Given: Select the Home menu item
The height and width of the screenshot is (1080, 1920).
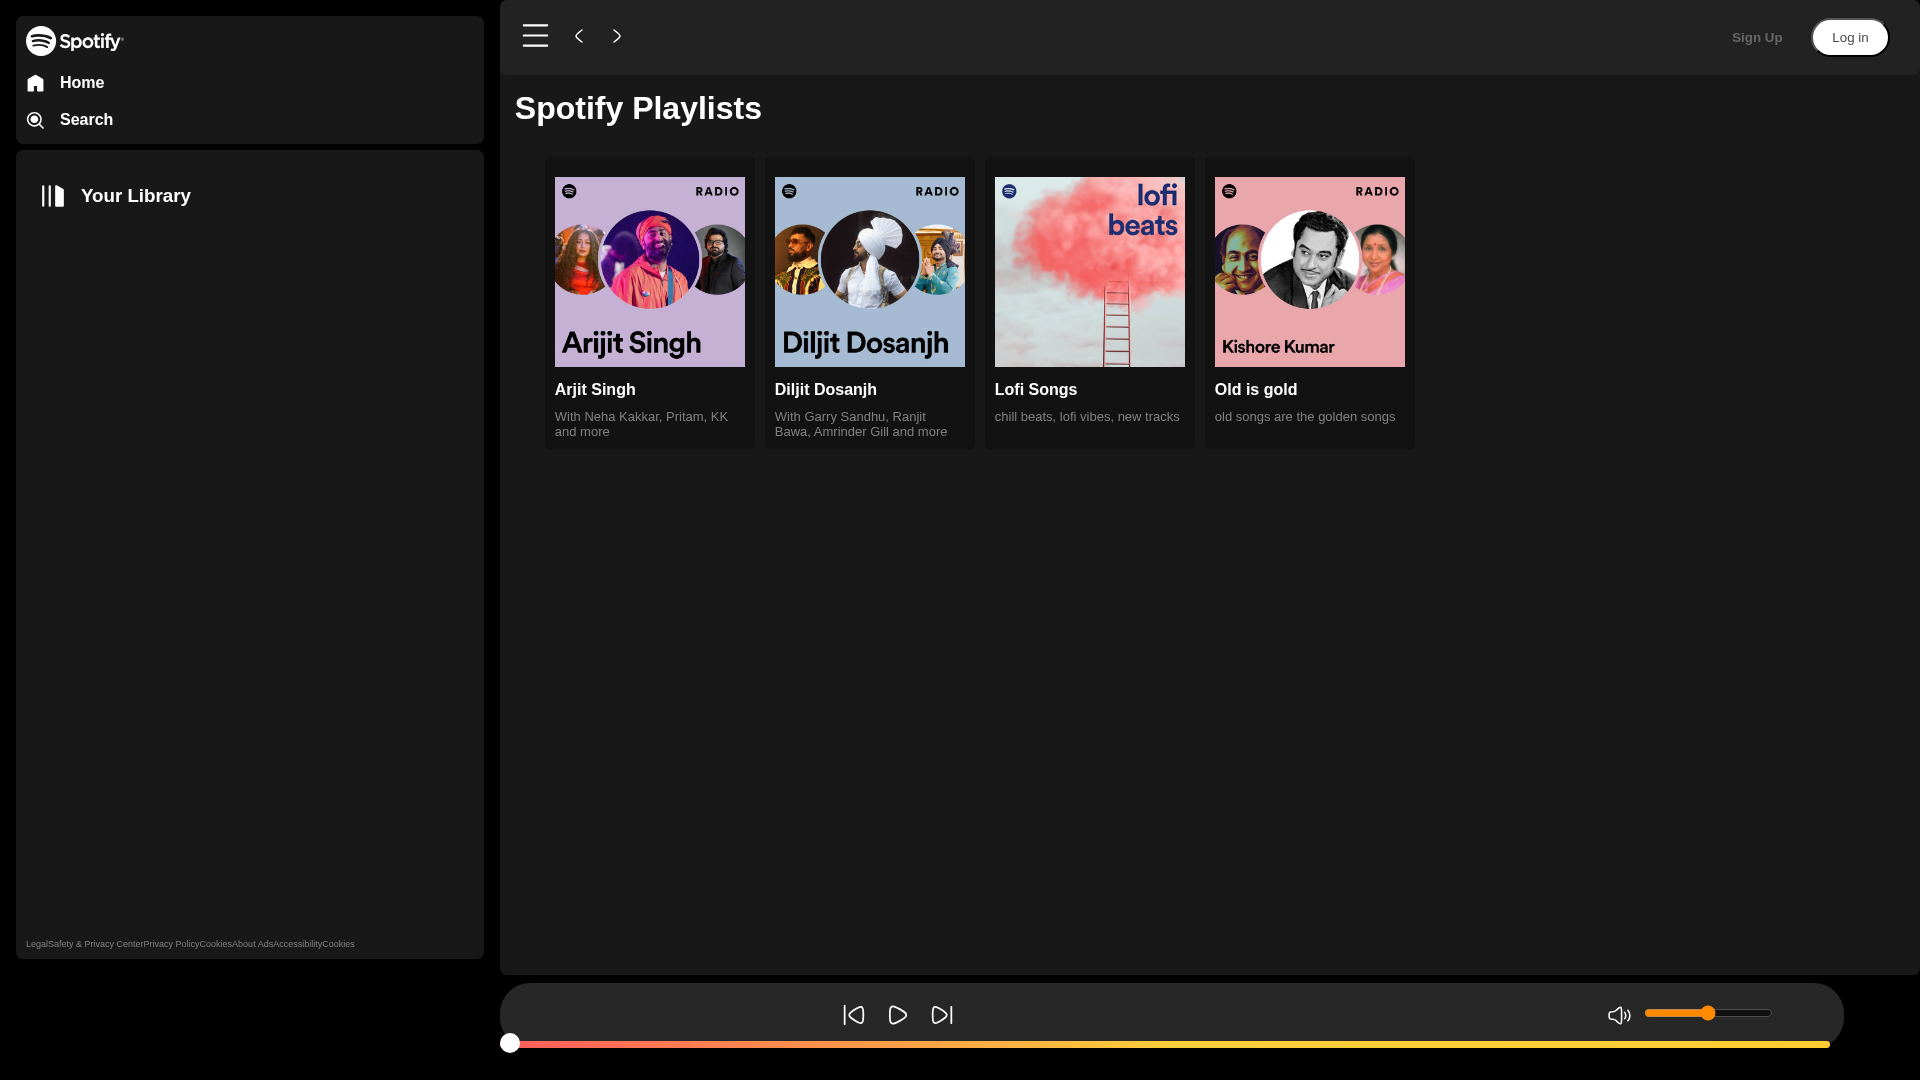Looking at the screenshot, I should click(x=82, y=83).
